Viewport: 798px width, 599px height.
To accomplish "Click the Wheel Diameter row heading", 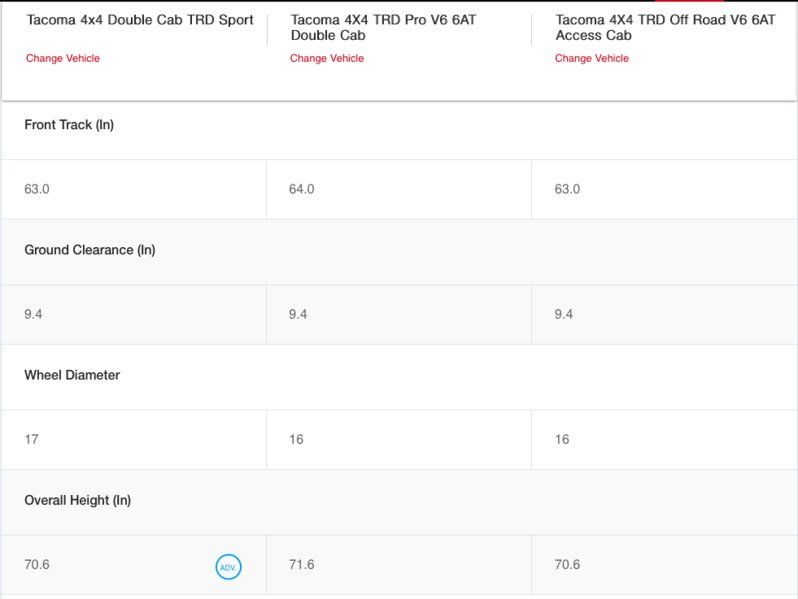I will 72,375.
